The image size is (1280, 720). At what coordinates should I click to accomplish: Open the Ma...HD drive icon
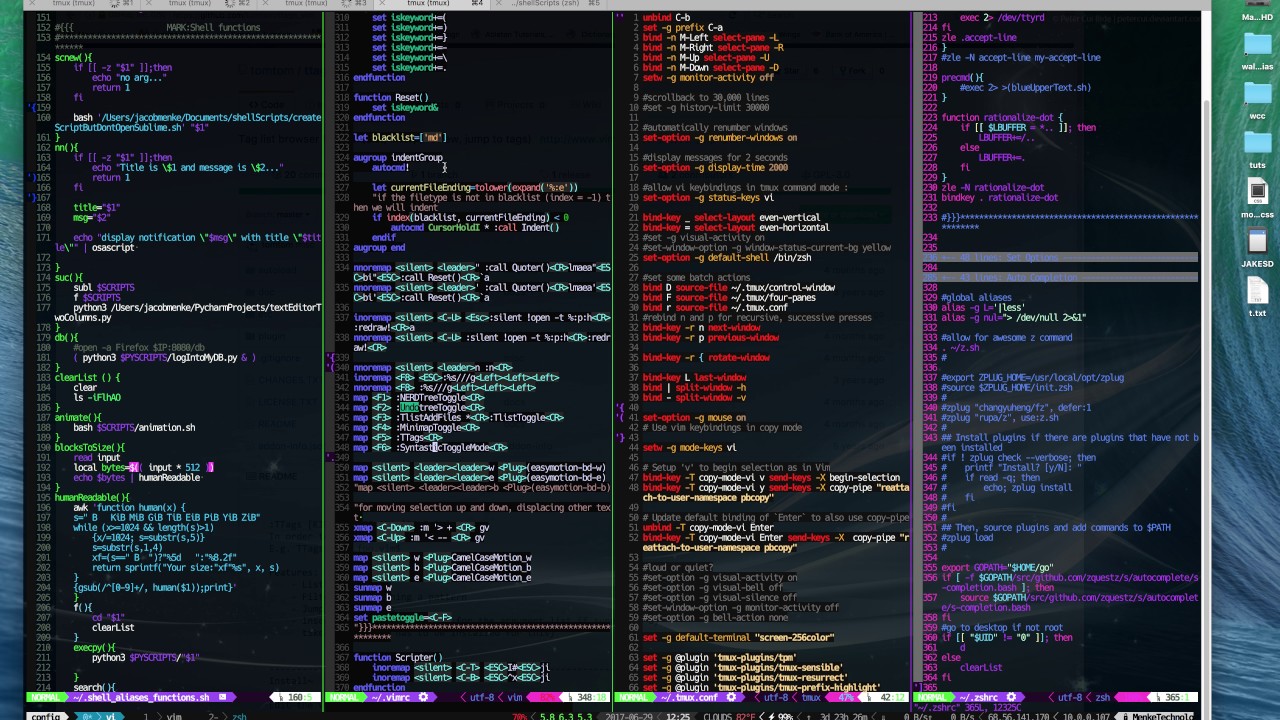[x=1257, y=12]
